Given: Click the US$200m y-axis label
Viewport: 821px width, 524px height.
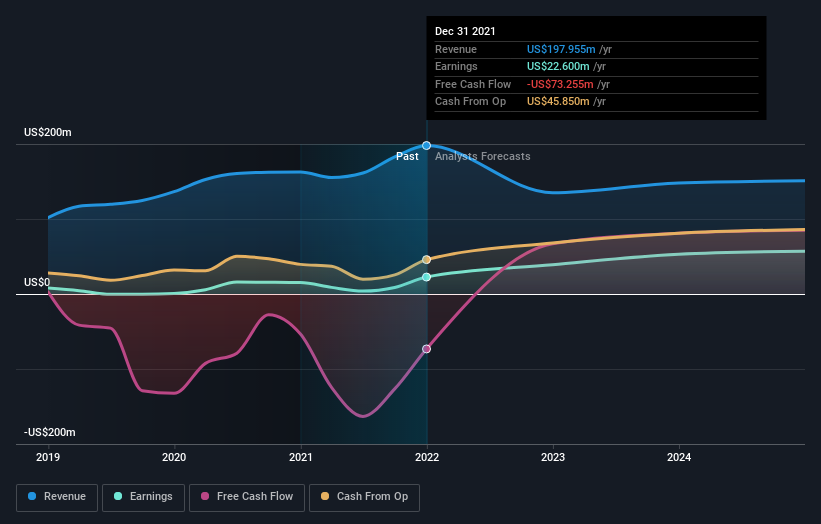Looking at the screenshot, I should (48, 132).
